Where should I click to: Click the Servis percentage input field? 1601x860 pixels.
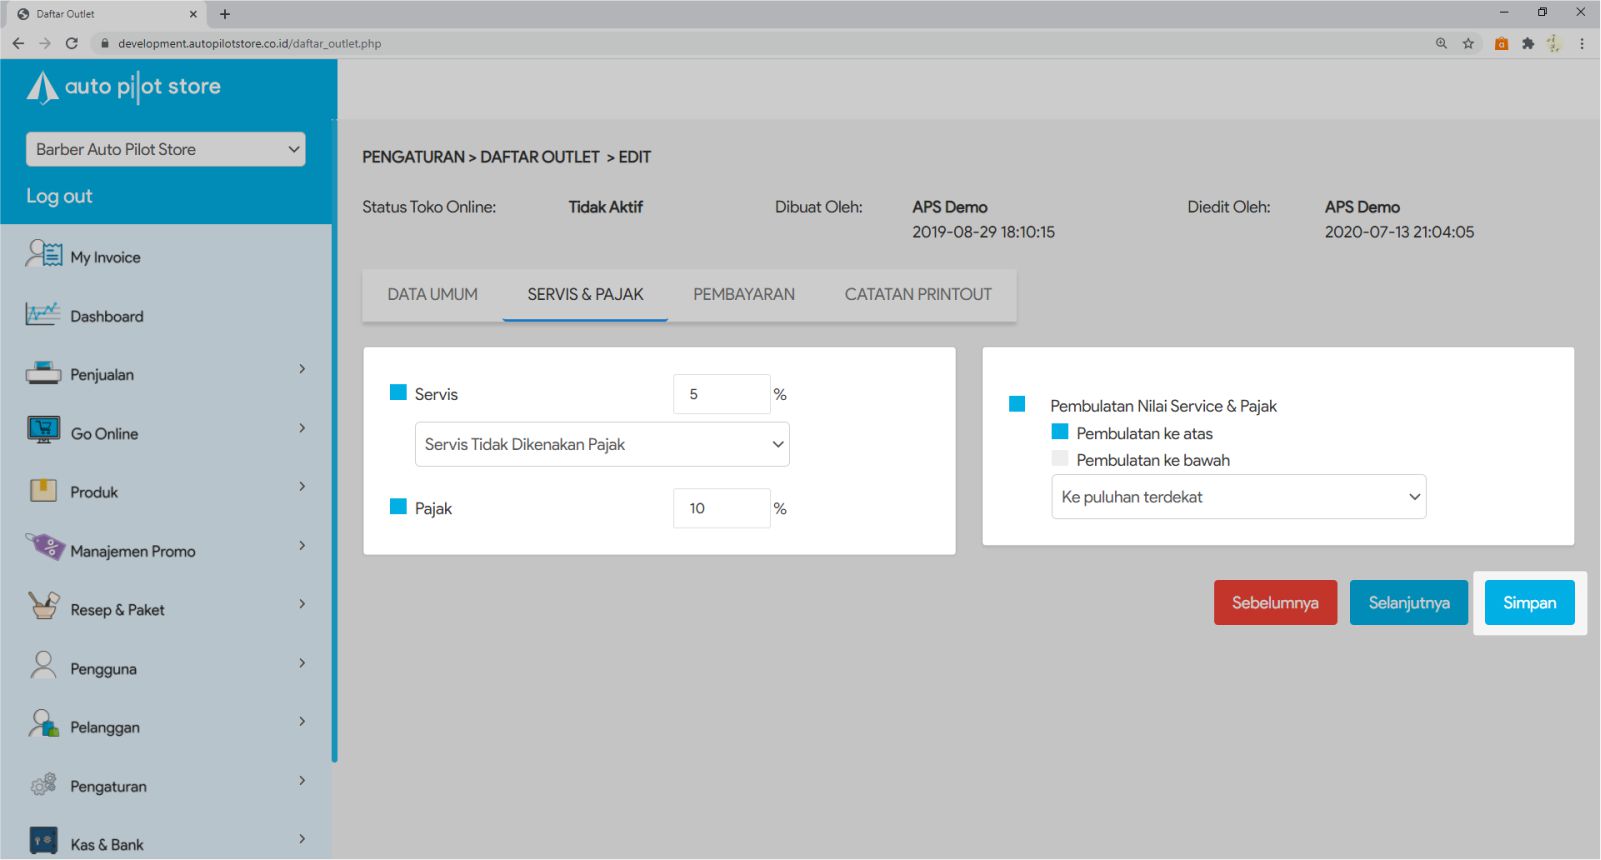(x=721, y=394)
